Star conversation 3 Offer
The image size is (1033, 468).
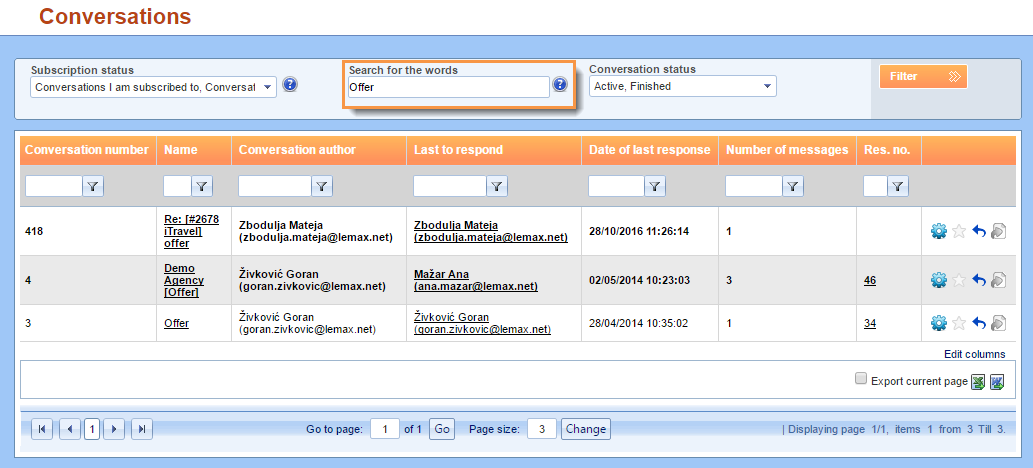click(959, 323)
